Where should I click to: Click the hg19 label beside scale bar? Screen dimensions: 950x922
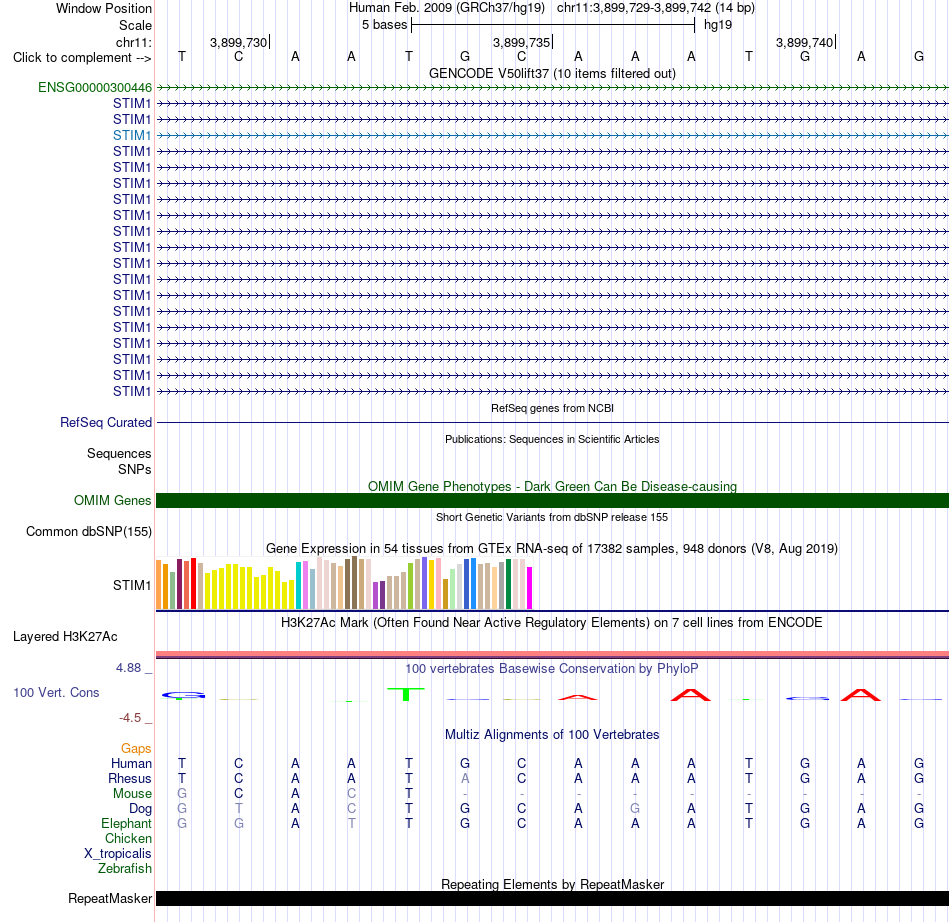coord(718,25)
